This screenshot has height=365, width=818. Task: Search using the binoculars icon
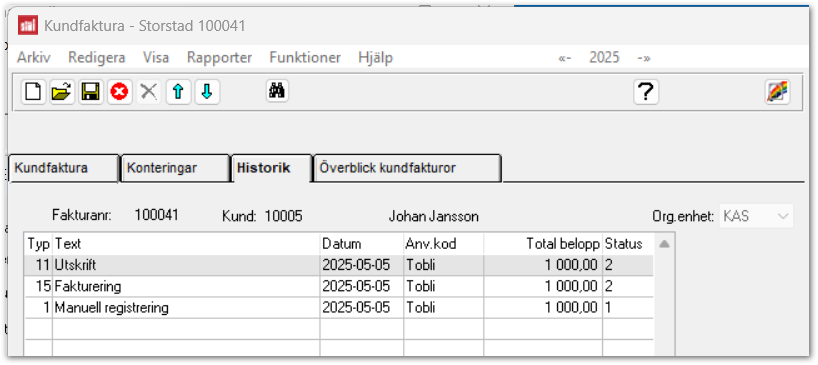[277, 91]
